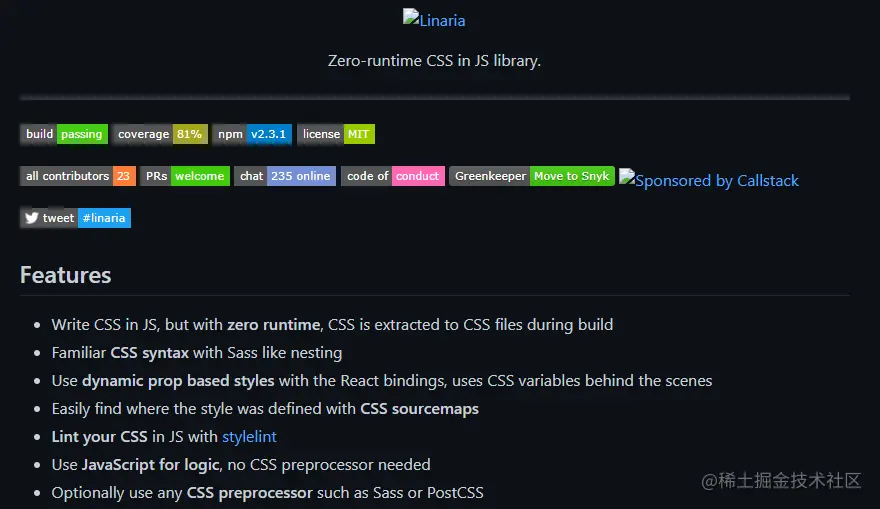Click the Features heading
Screen dimensions: 880x509
coord(66,275)
